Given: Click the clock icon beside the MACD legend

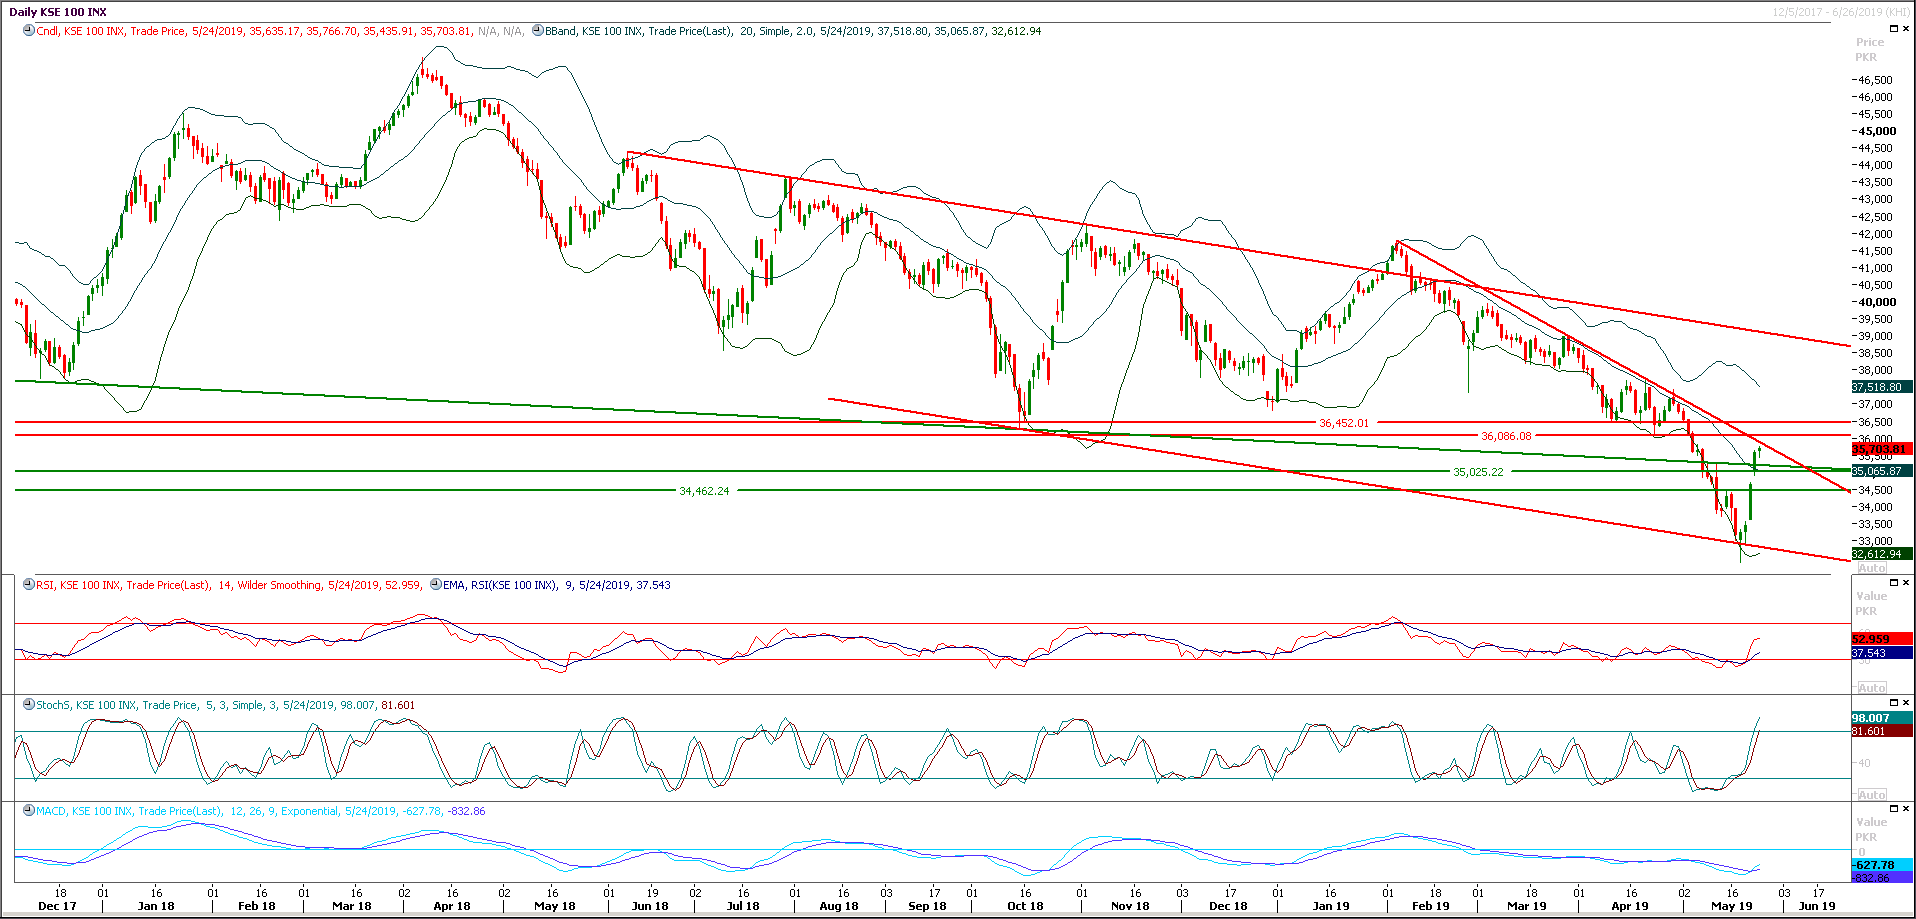Looking at the screenshot, I should (29, 811).
